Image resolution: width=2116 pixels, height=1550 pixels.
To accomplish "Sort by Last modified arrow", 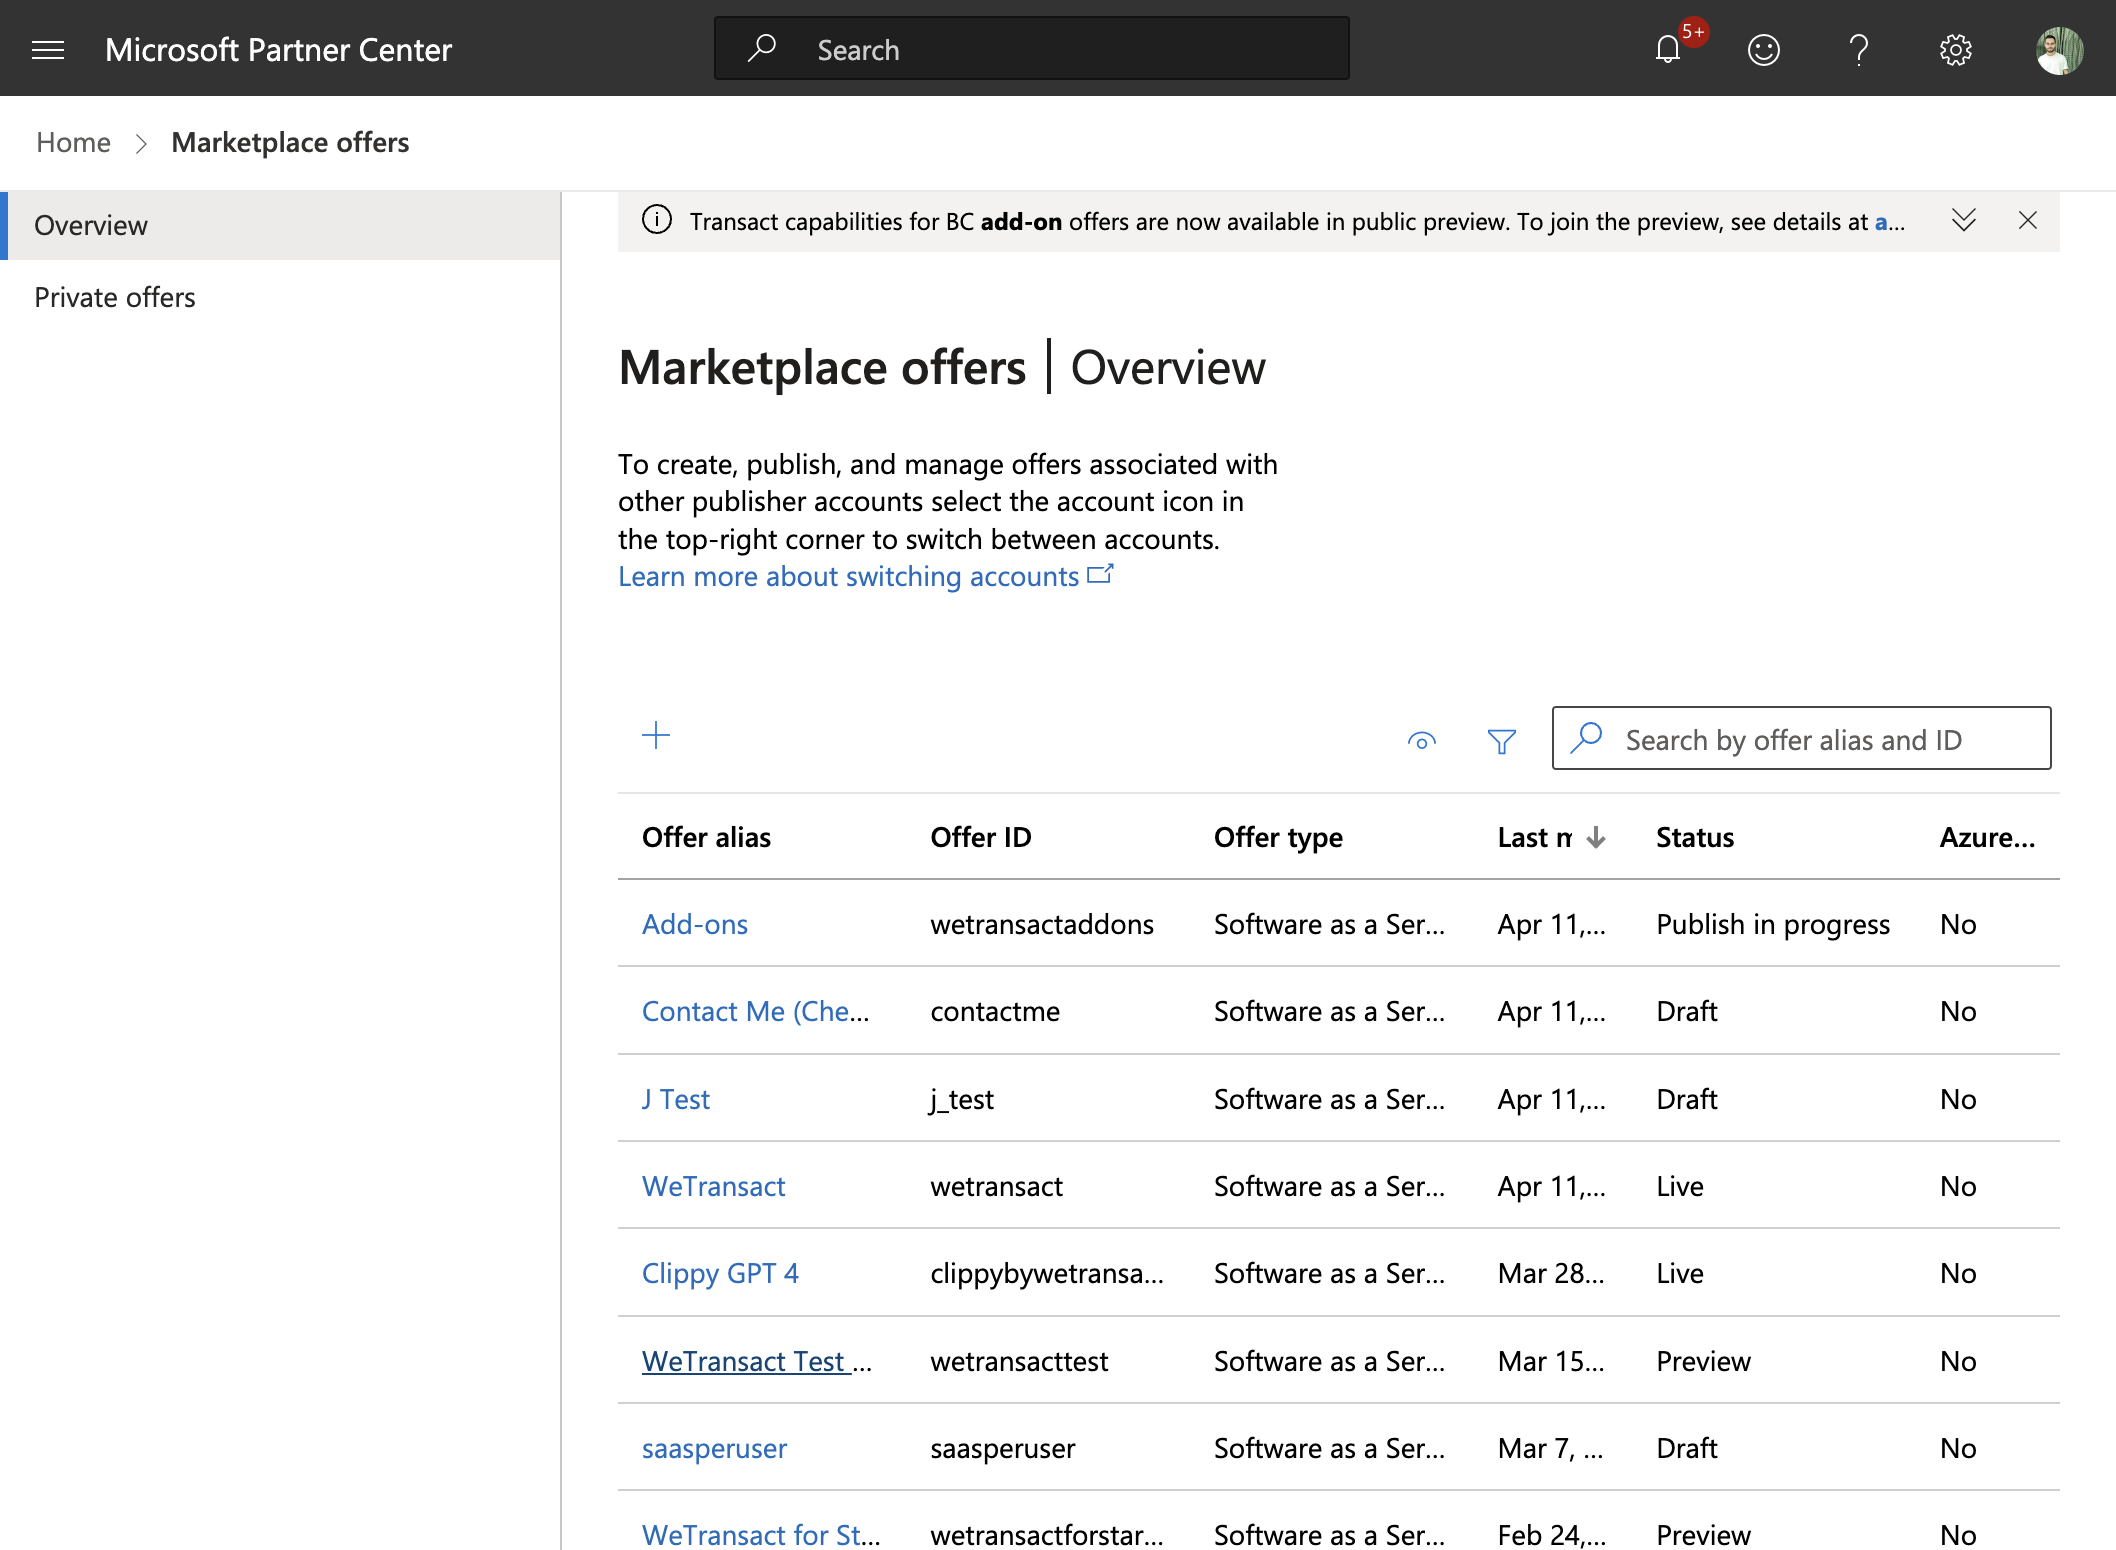I will point(1596,837).
